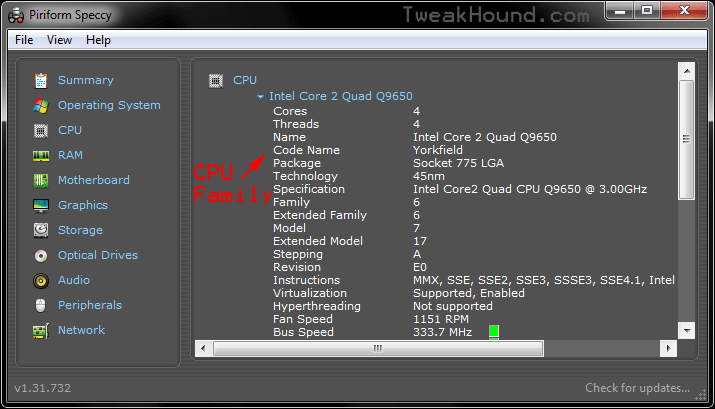The width and height of the screenshot is (715, 409).
Task: Click the Specification value at 3.00GHz
Action: click(530, 189)
